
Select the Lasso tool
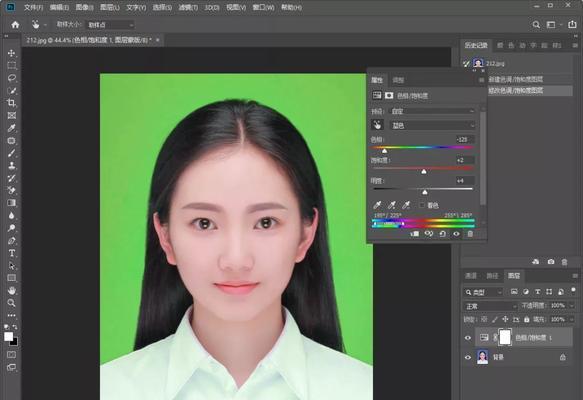point(12,78)
